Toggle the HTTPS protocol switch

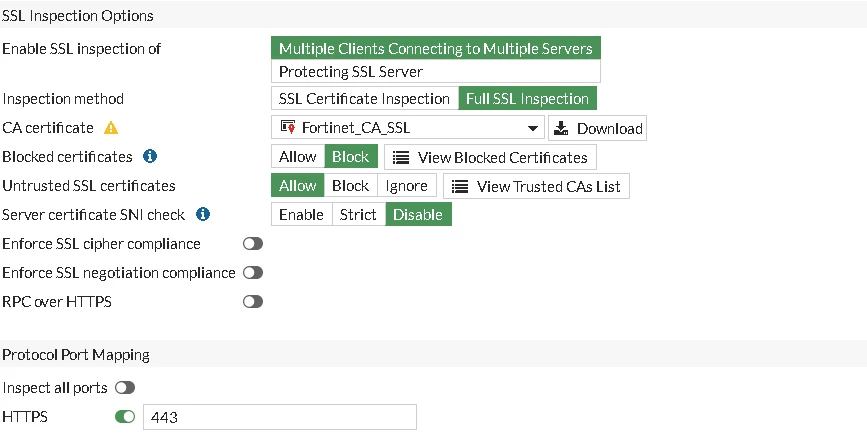pos(125,416)
